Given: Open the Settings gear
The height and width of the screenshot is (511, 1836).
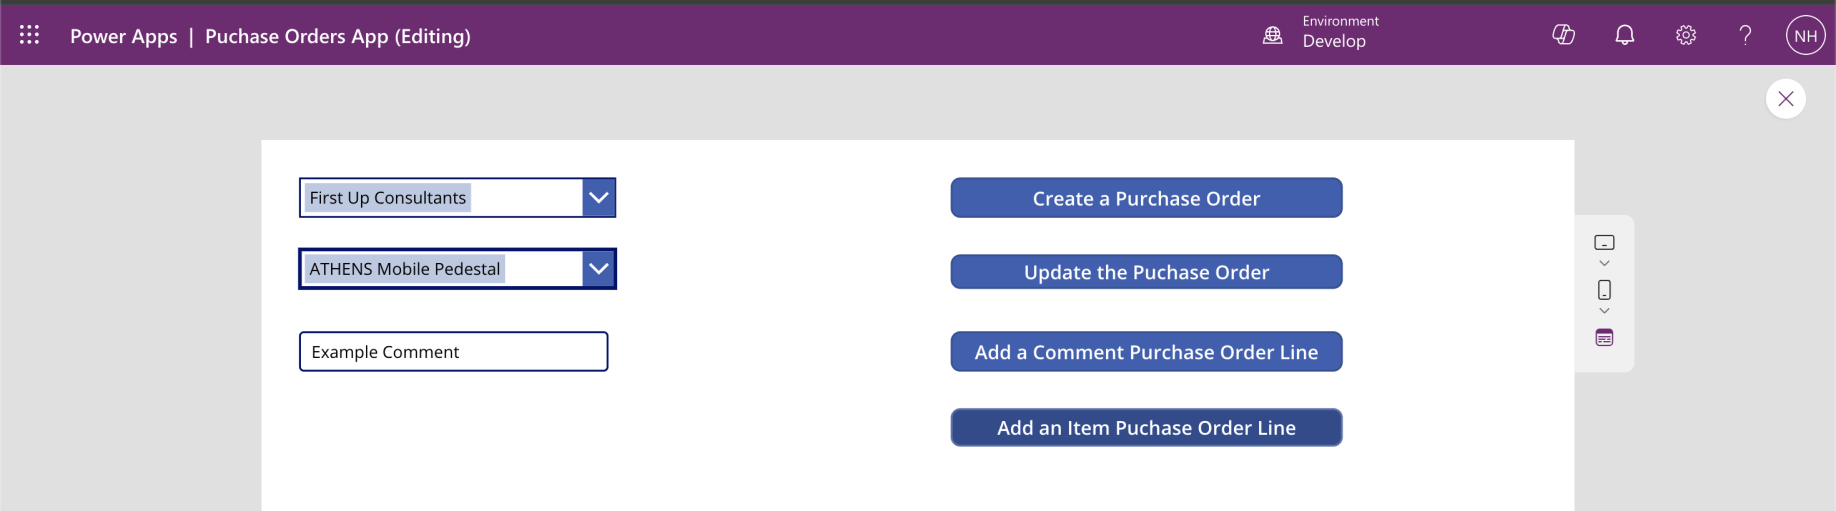Looking at the screenshot, I should tap(1686, 35).
